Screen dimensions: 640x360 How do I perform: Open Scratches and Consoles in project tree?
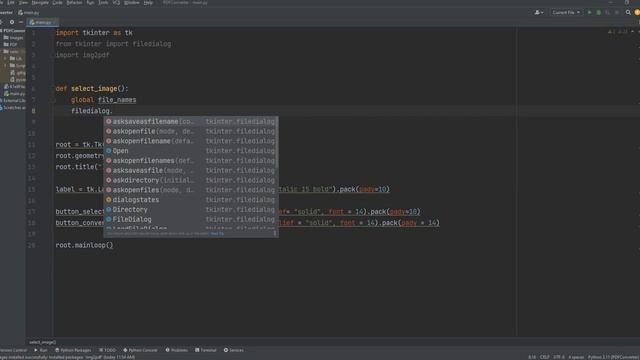tap(13, 108)
